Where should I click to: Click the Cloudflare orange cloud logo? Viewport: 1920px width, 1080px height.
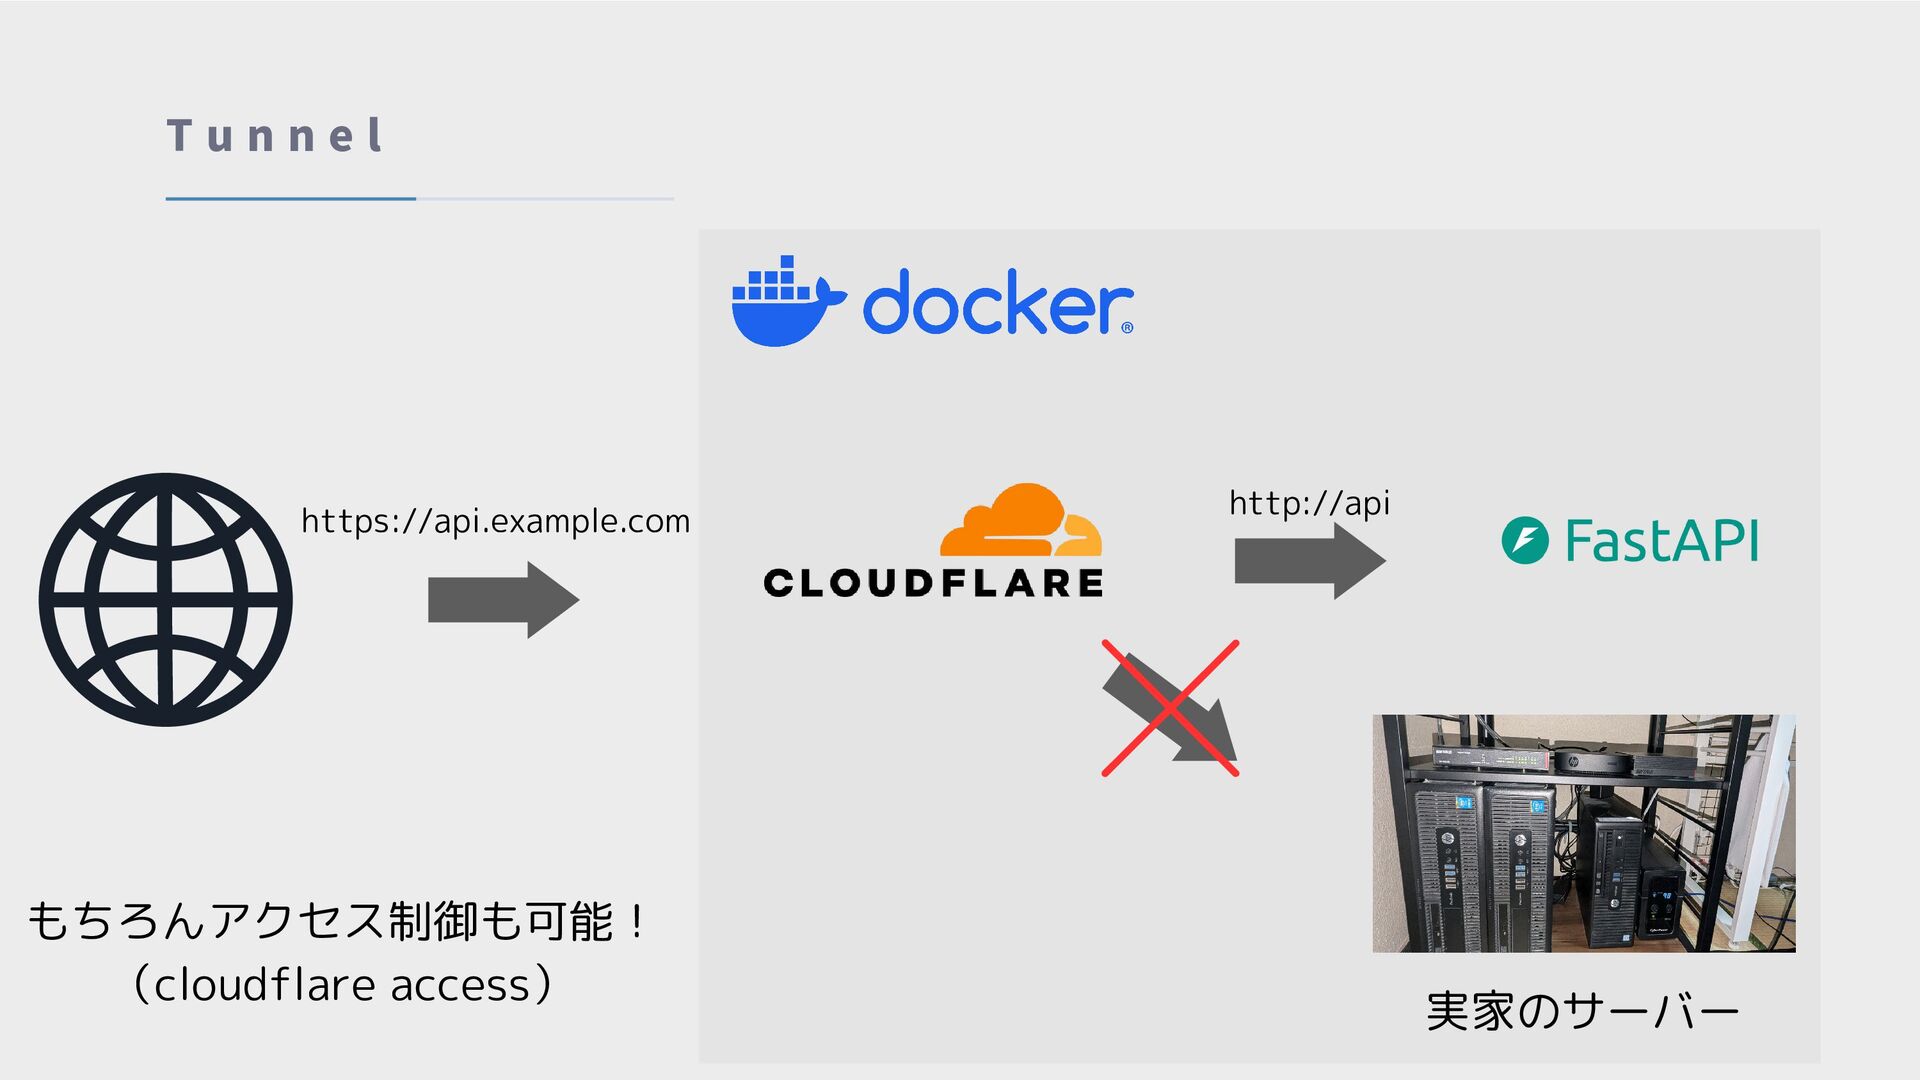tap(1021, 520)
